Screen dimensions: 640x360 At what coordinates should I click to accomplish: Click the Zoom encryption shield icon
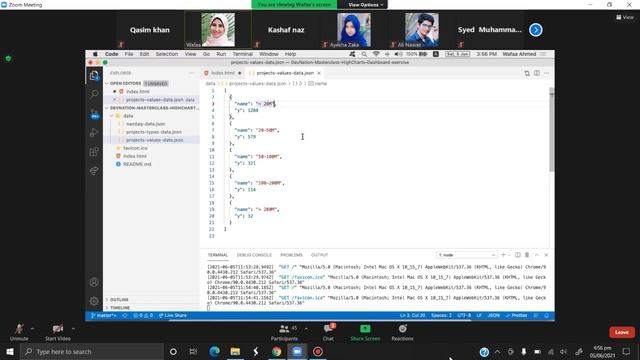pos(8,59)
